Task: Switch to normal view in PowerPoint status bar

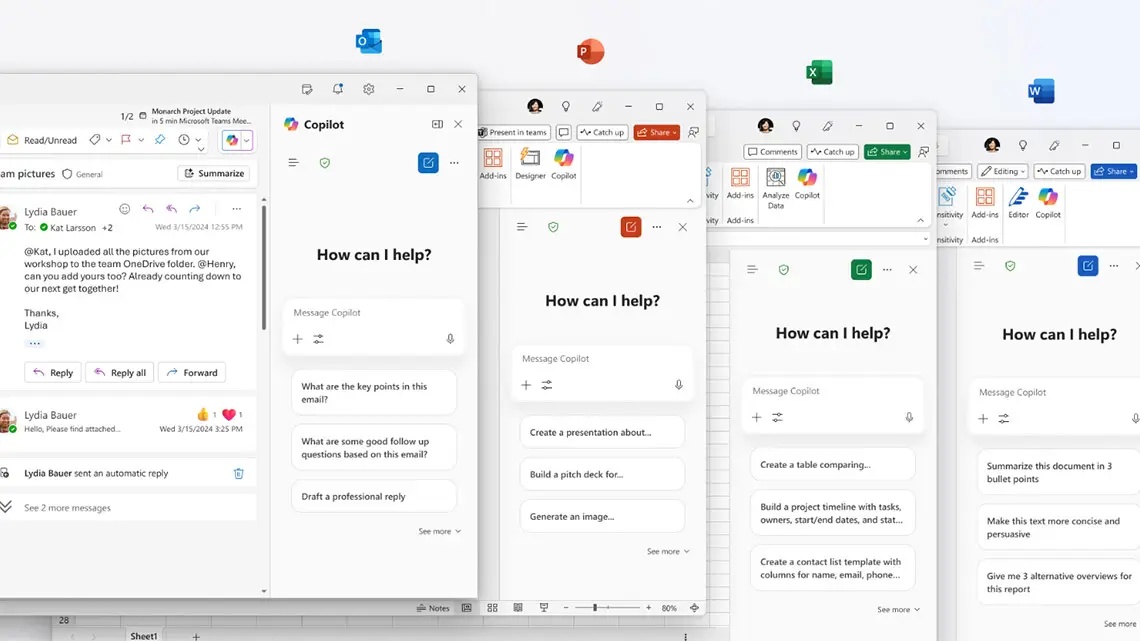Action: point(467,608)
